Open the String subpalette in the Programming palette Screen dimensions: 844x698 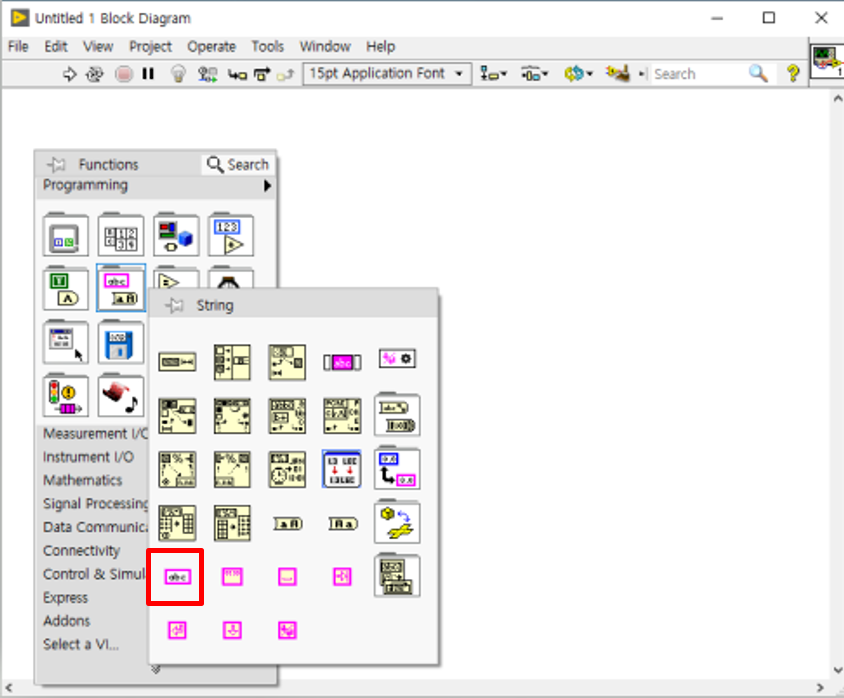pyautogui.click(x=121, y=288)
